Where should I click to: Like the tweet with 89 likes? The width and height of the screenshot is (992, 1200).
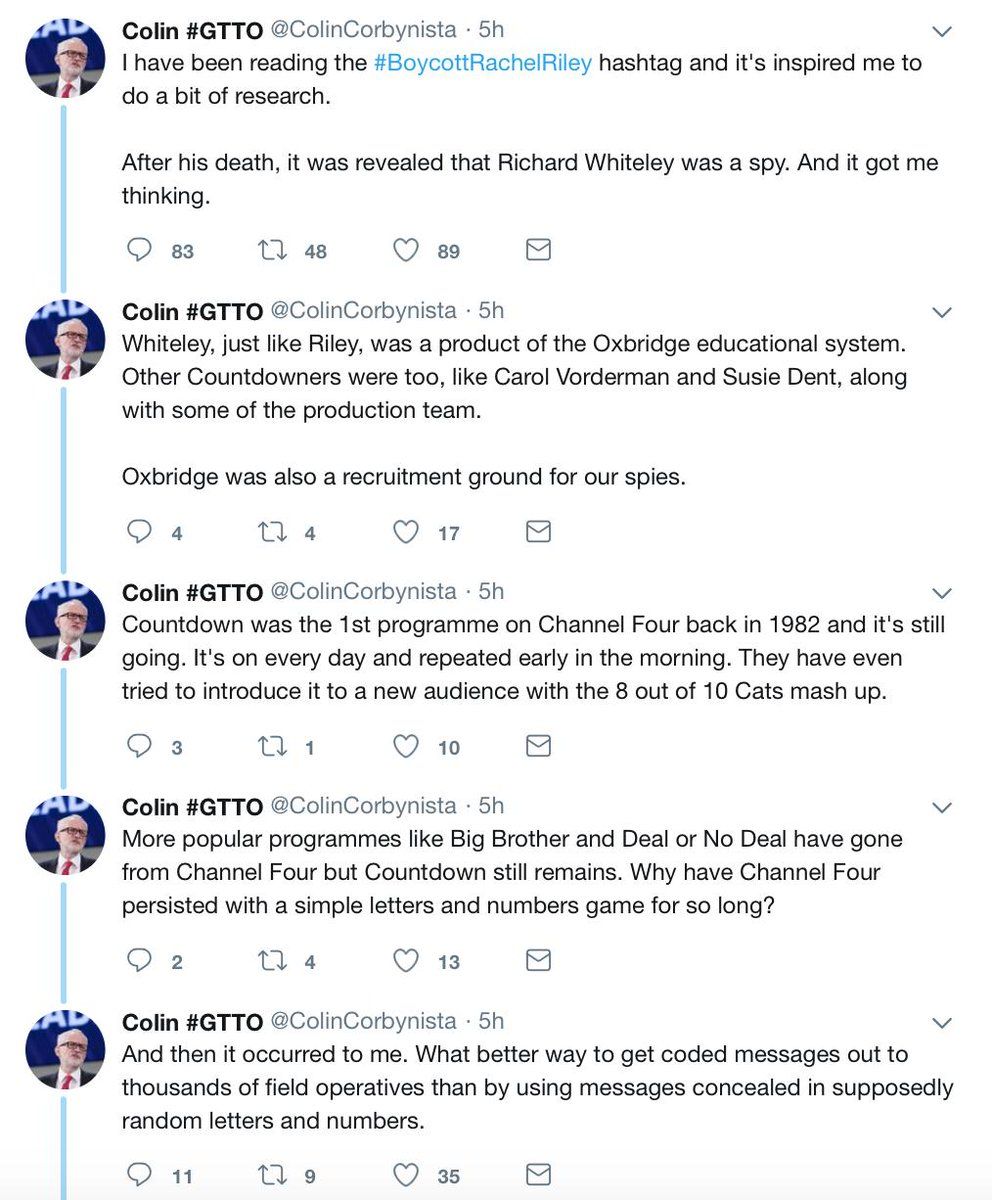(405, 250)
